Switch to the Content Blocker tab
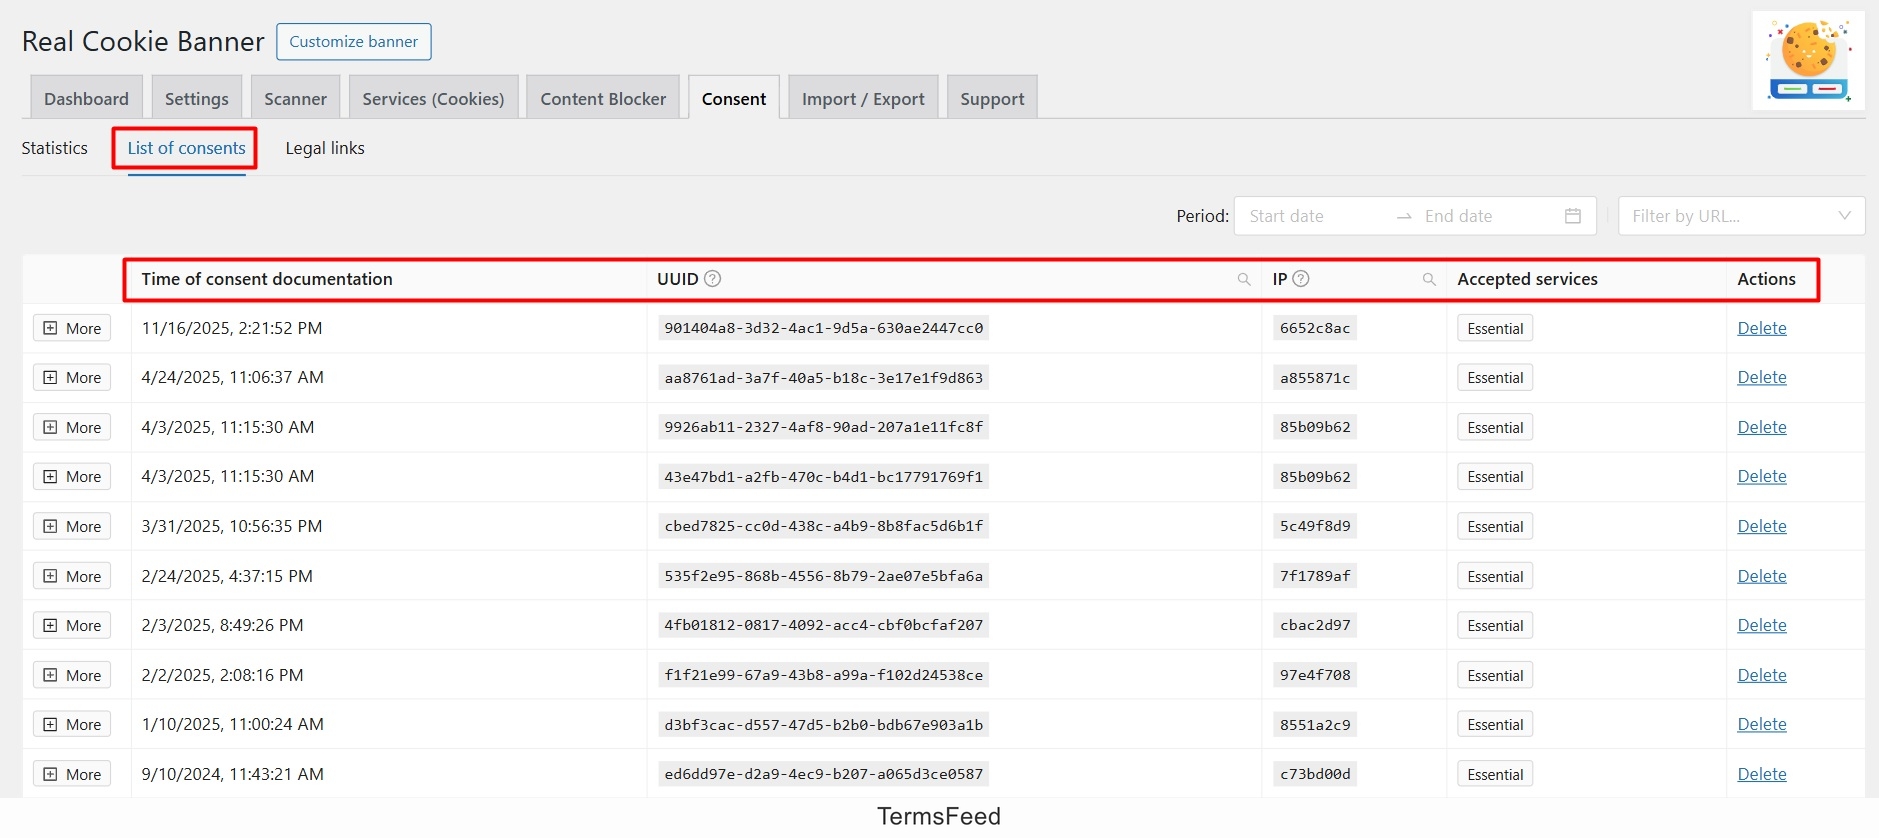This screenshot has height=838, width=1879. click(603, 98)
